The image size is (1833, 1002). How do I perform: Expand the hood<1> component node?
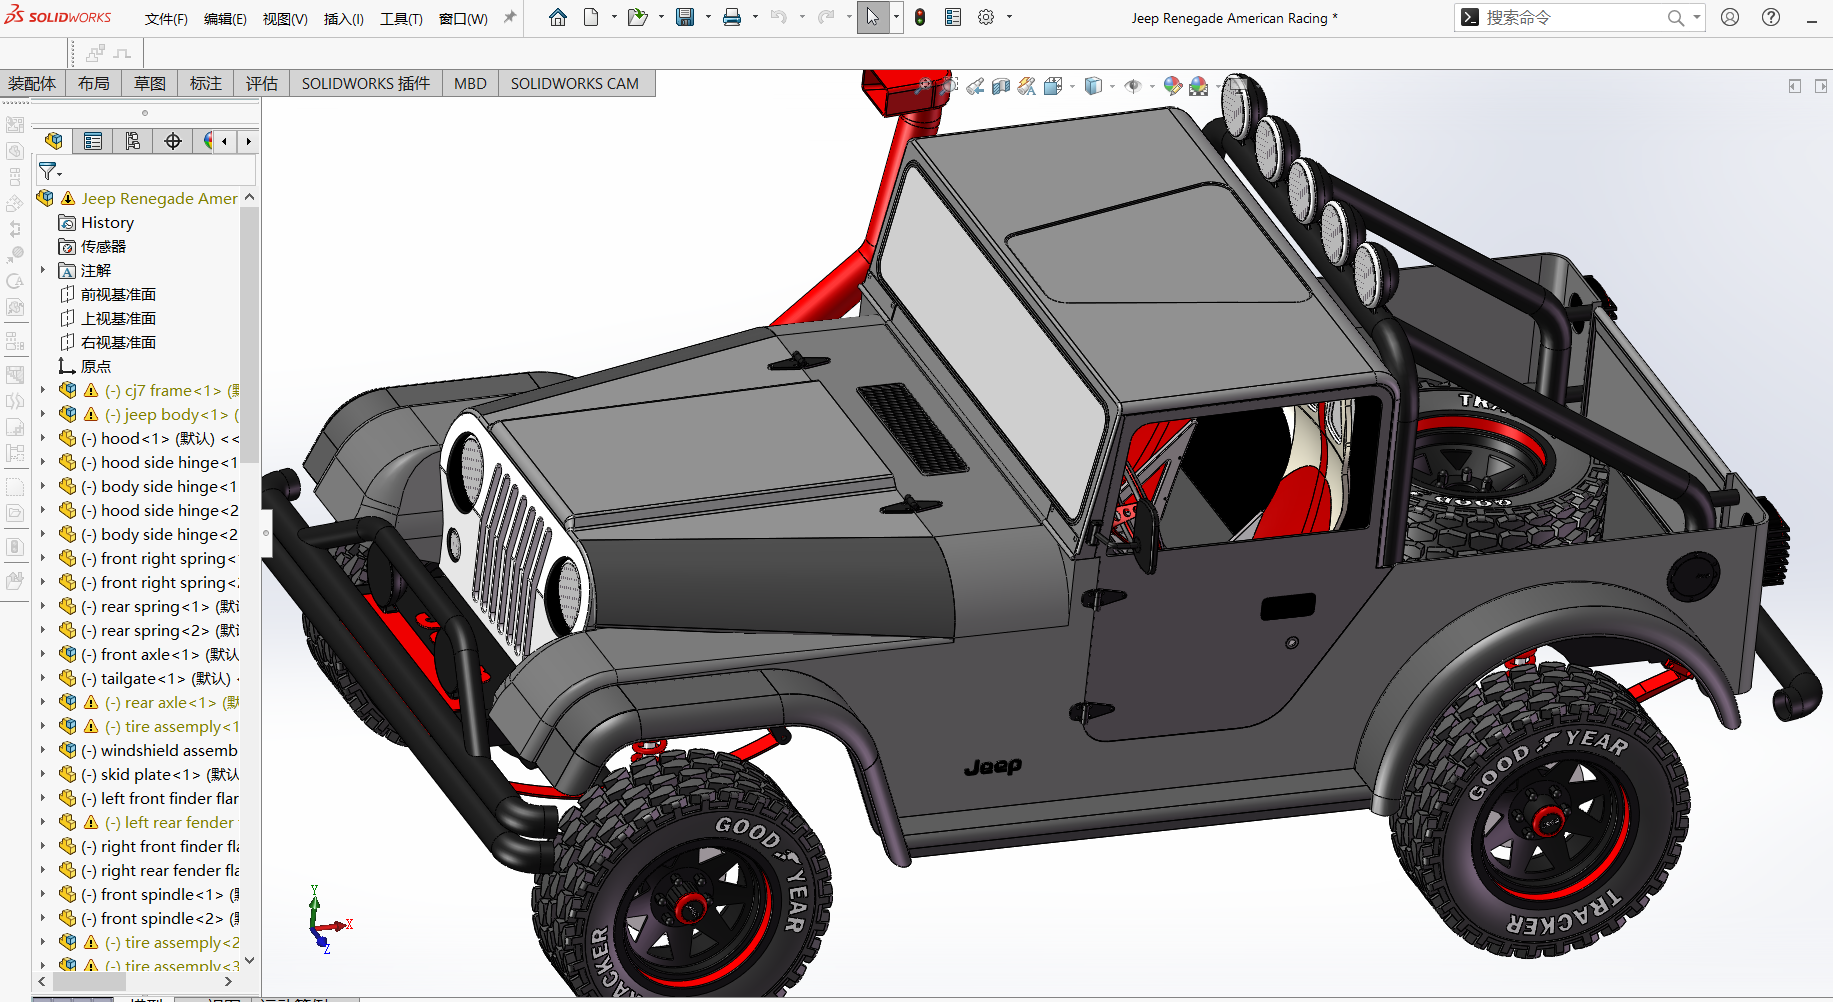tap(43, 438)
